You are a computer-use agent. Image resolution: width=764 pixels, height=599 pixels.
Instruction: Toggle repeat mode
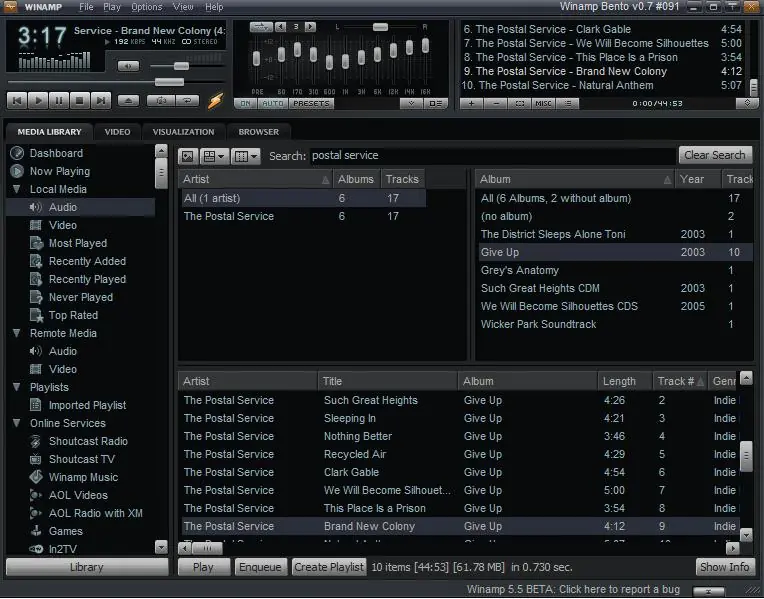pyautogui.click(x=188, y=100)
